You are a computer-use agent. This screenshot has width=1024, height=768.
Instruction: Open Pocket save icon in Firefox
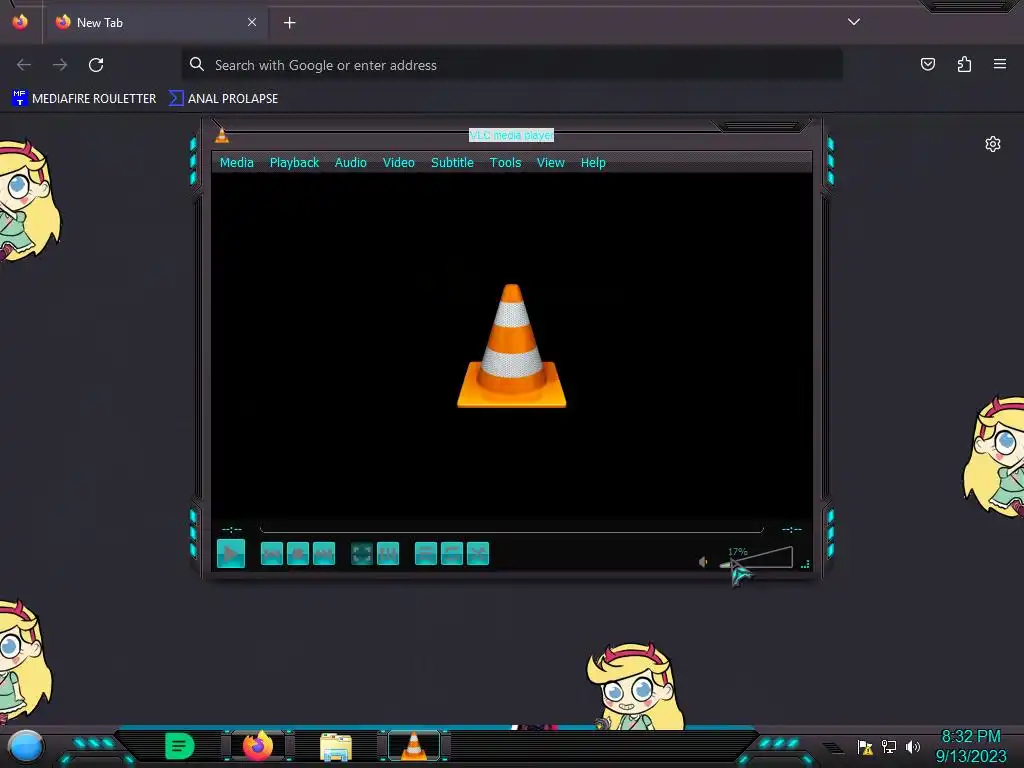[x=928, y=64]
